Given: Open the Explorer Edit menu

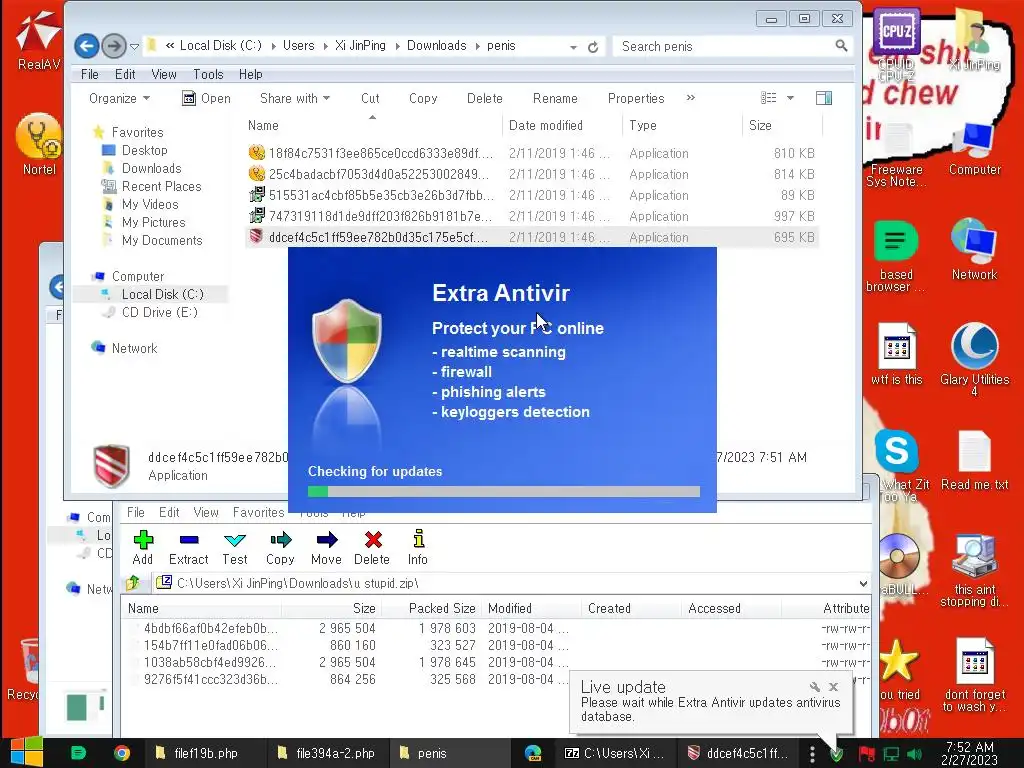Looking at the screenshot, I should tap(125, 74).
